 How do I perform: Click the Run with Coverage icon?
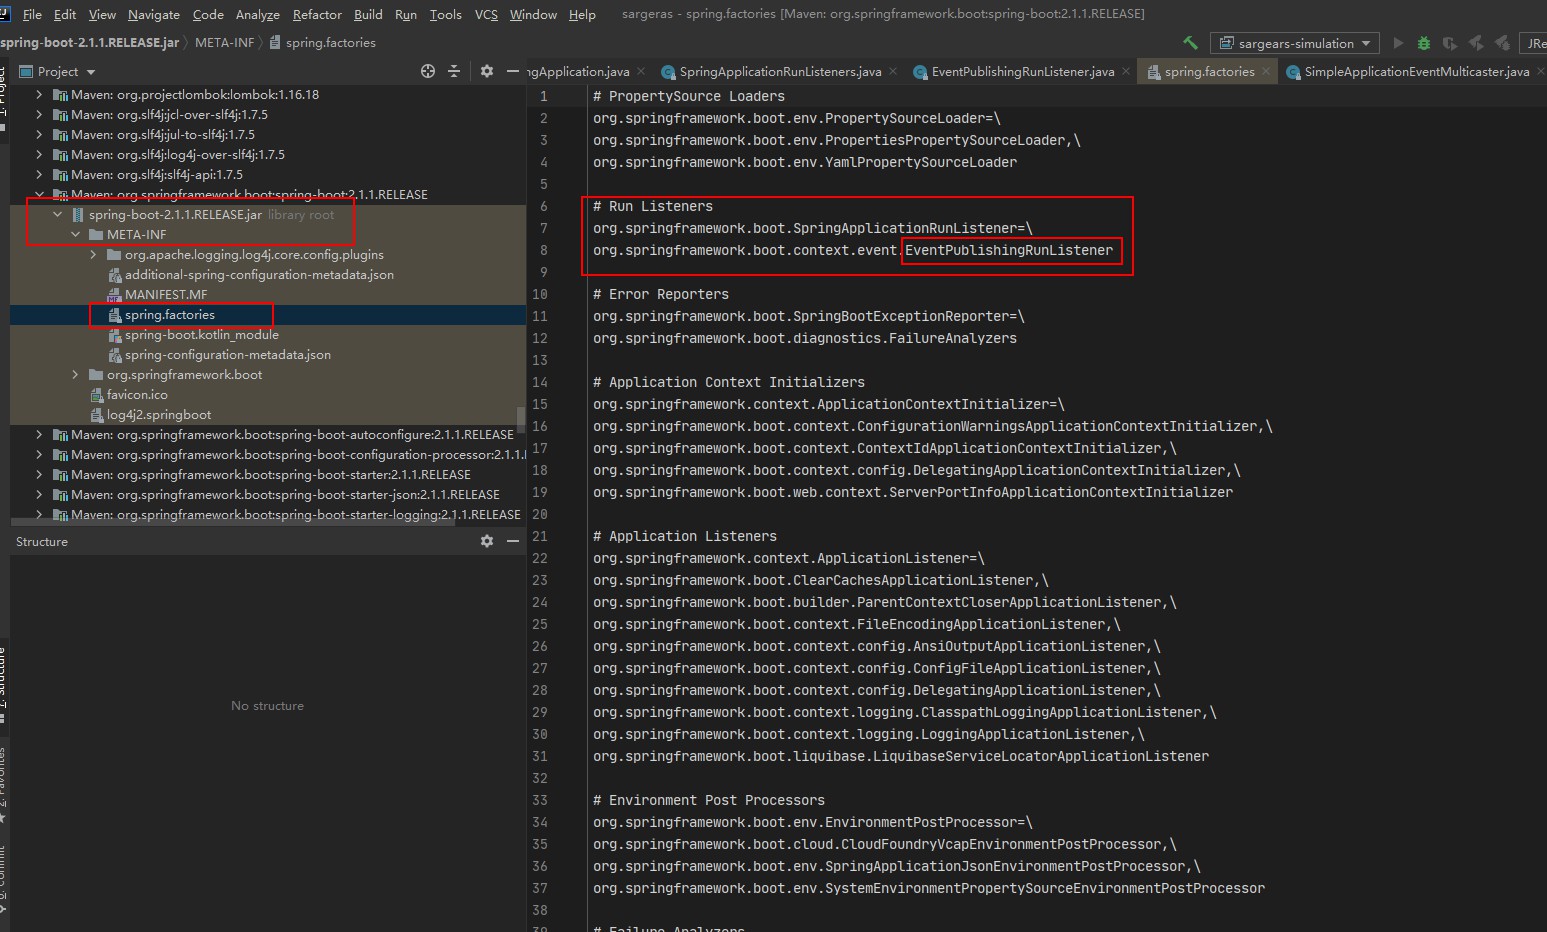click(1449, 43)
